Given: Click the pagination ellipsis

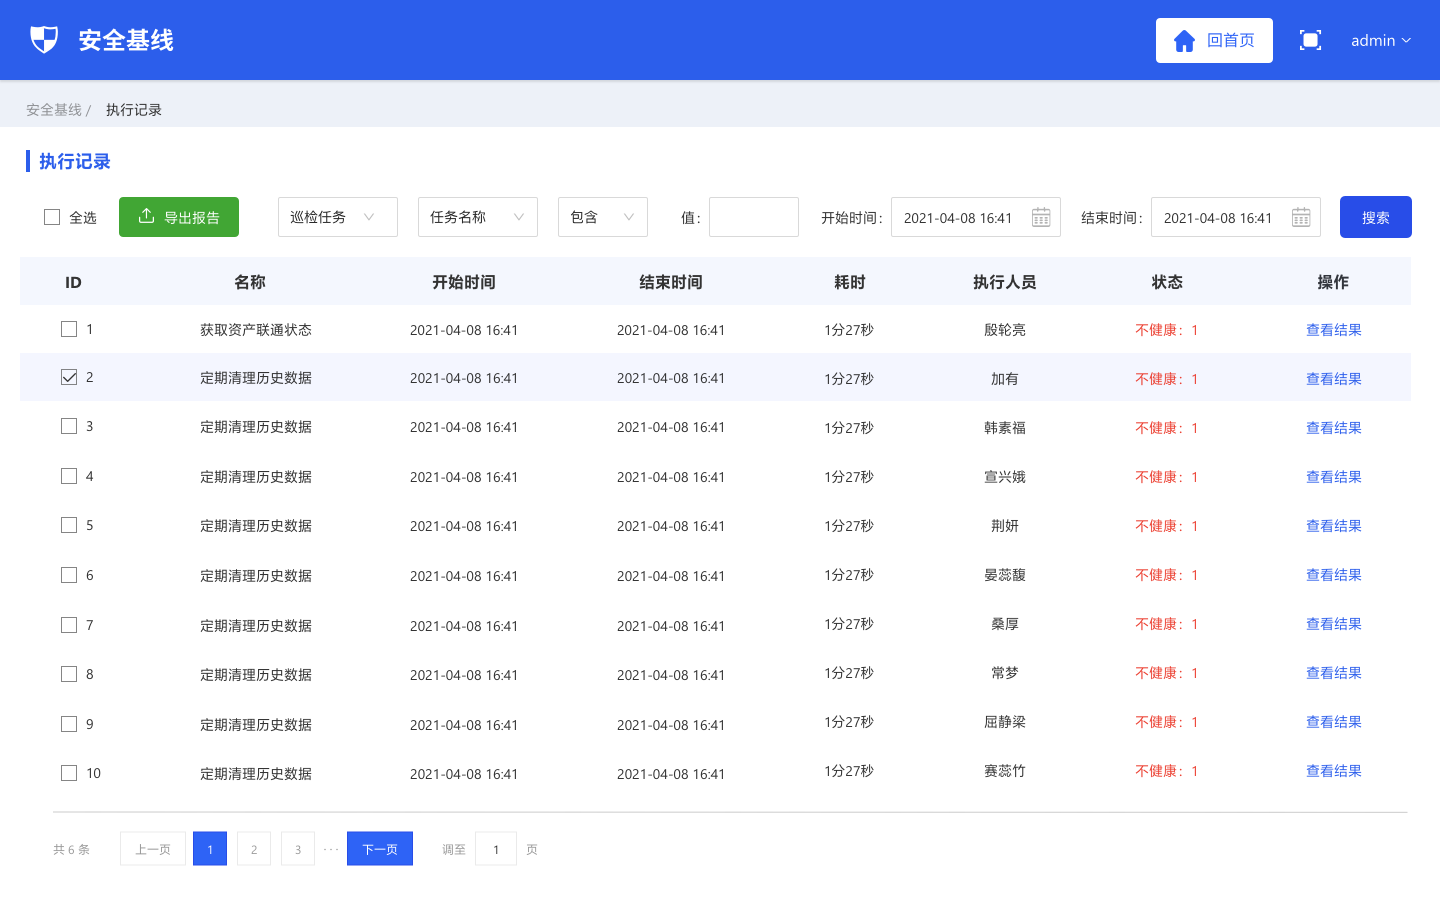Looking at the screenshot, I should [x=331, y=849].
